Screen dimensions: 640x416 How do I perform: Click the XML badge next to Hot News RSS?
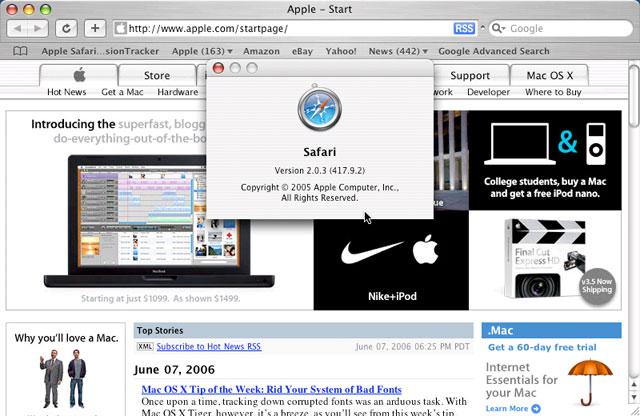(145, 347)
